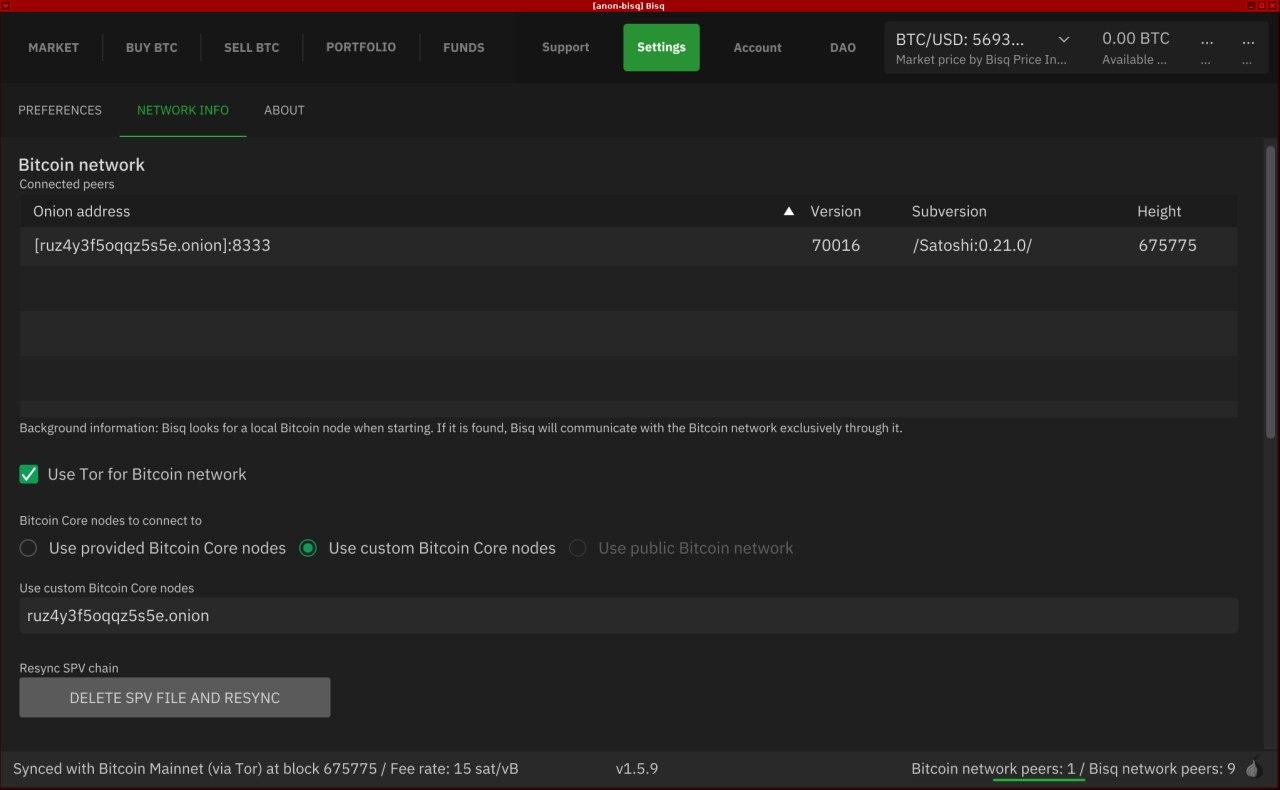Click the /Satoshi:0.21.0/ subversion cell
Viewport: 1280px width, 790px height.
[x=972, y=245]
